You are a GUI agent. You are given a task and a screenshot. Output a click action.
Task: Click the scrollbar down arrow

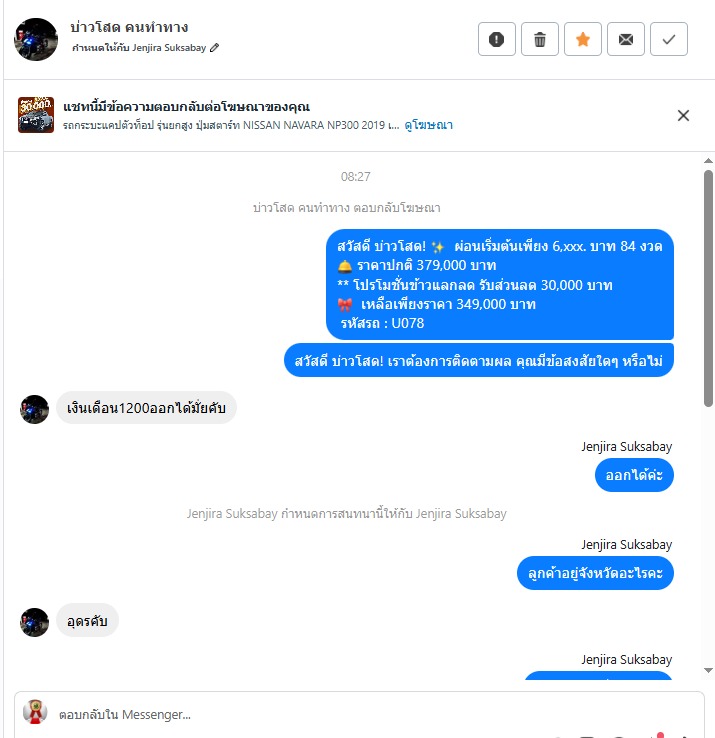point(708,671)
